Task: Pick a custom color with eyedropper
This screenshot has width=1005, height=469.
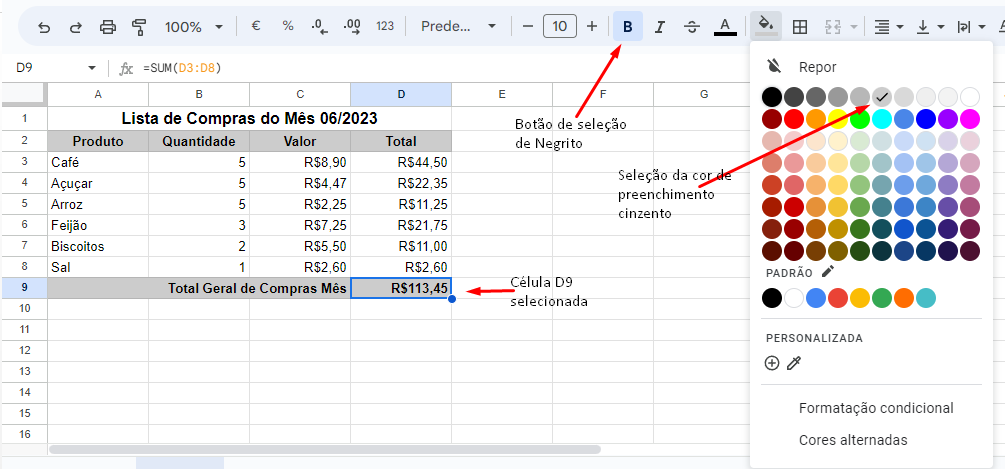Action: (794, 363)
